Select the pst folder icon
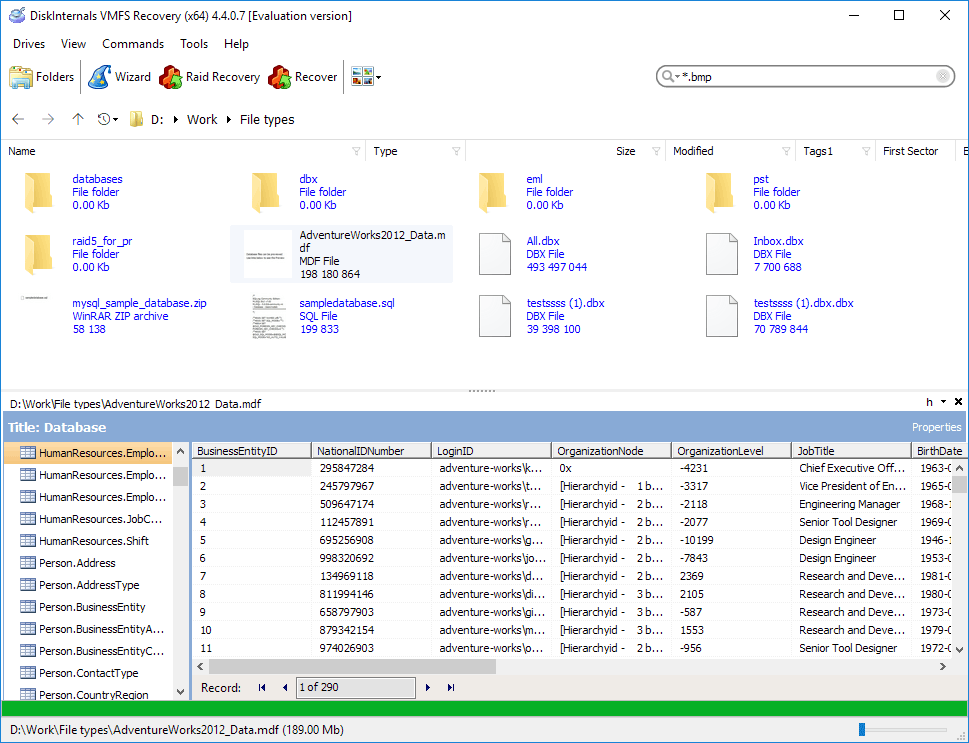 [x=719, y=193]
